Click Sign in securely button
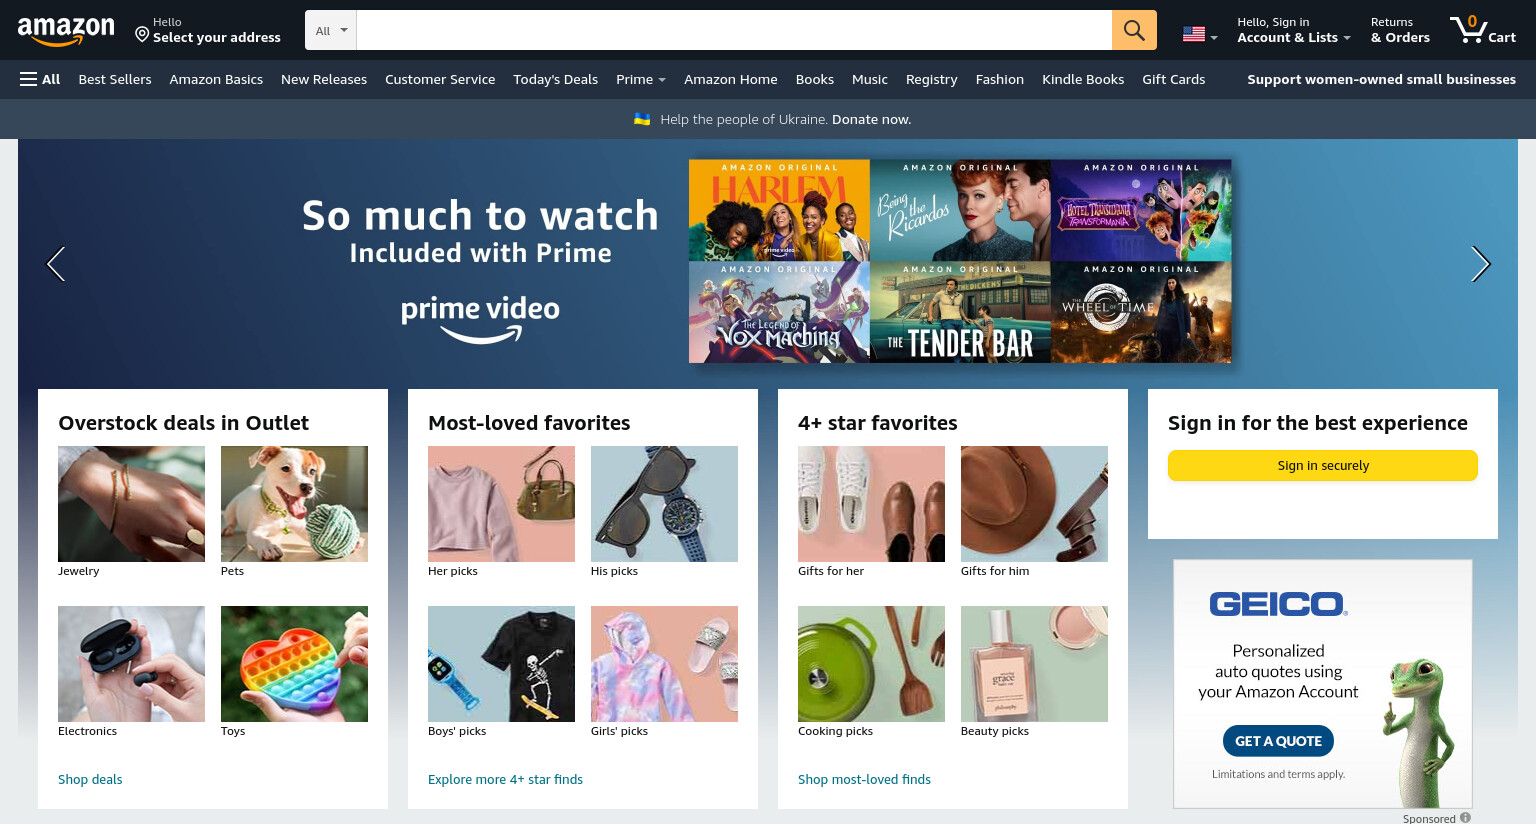1536x824 pixels. click(x=1322, y=465)
